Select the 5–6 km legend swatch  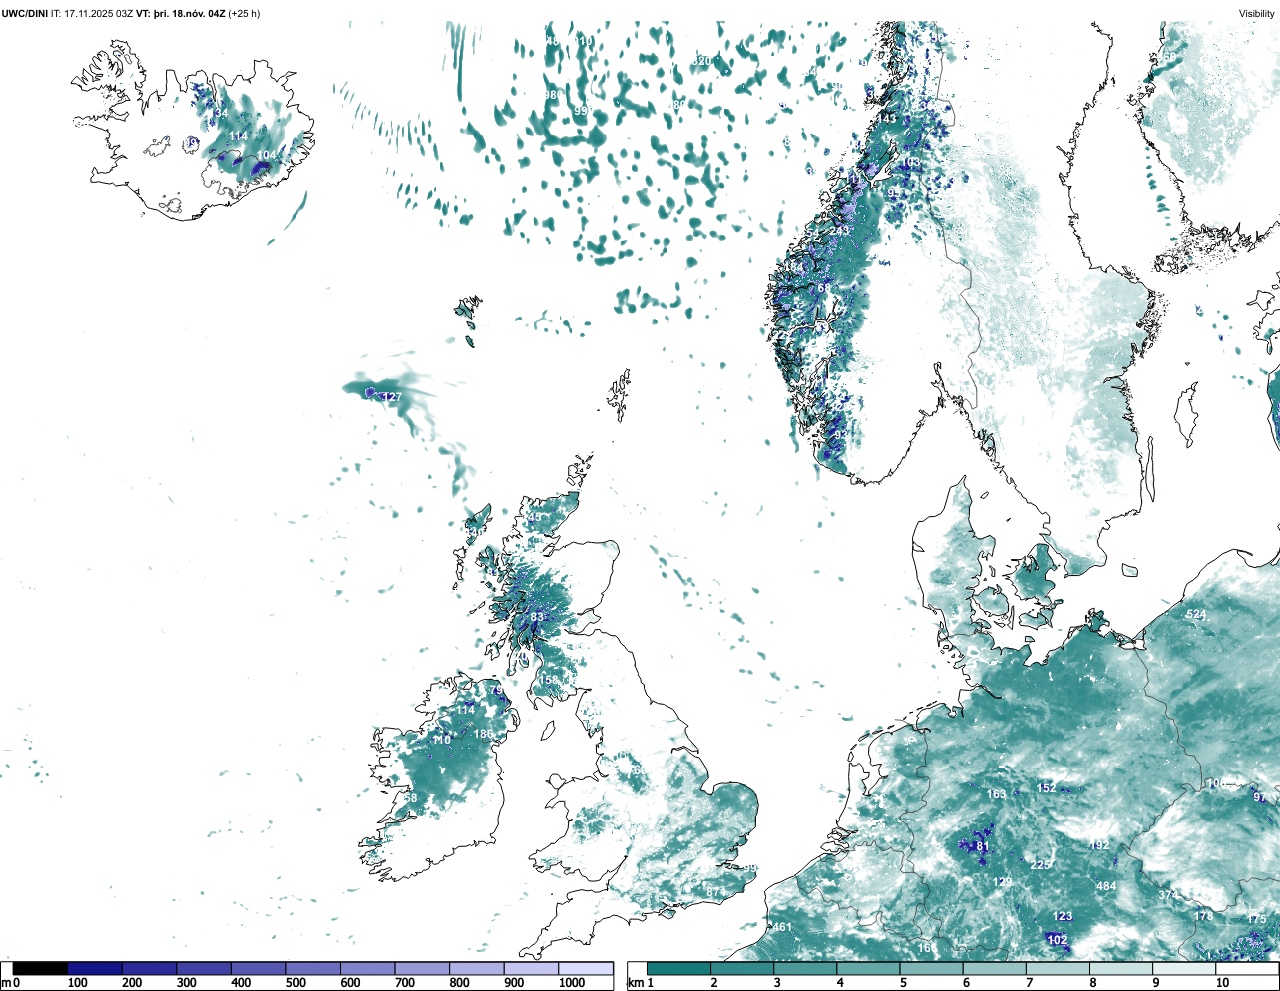(x=932, y=968)
